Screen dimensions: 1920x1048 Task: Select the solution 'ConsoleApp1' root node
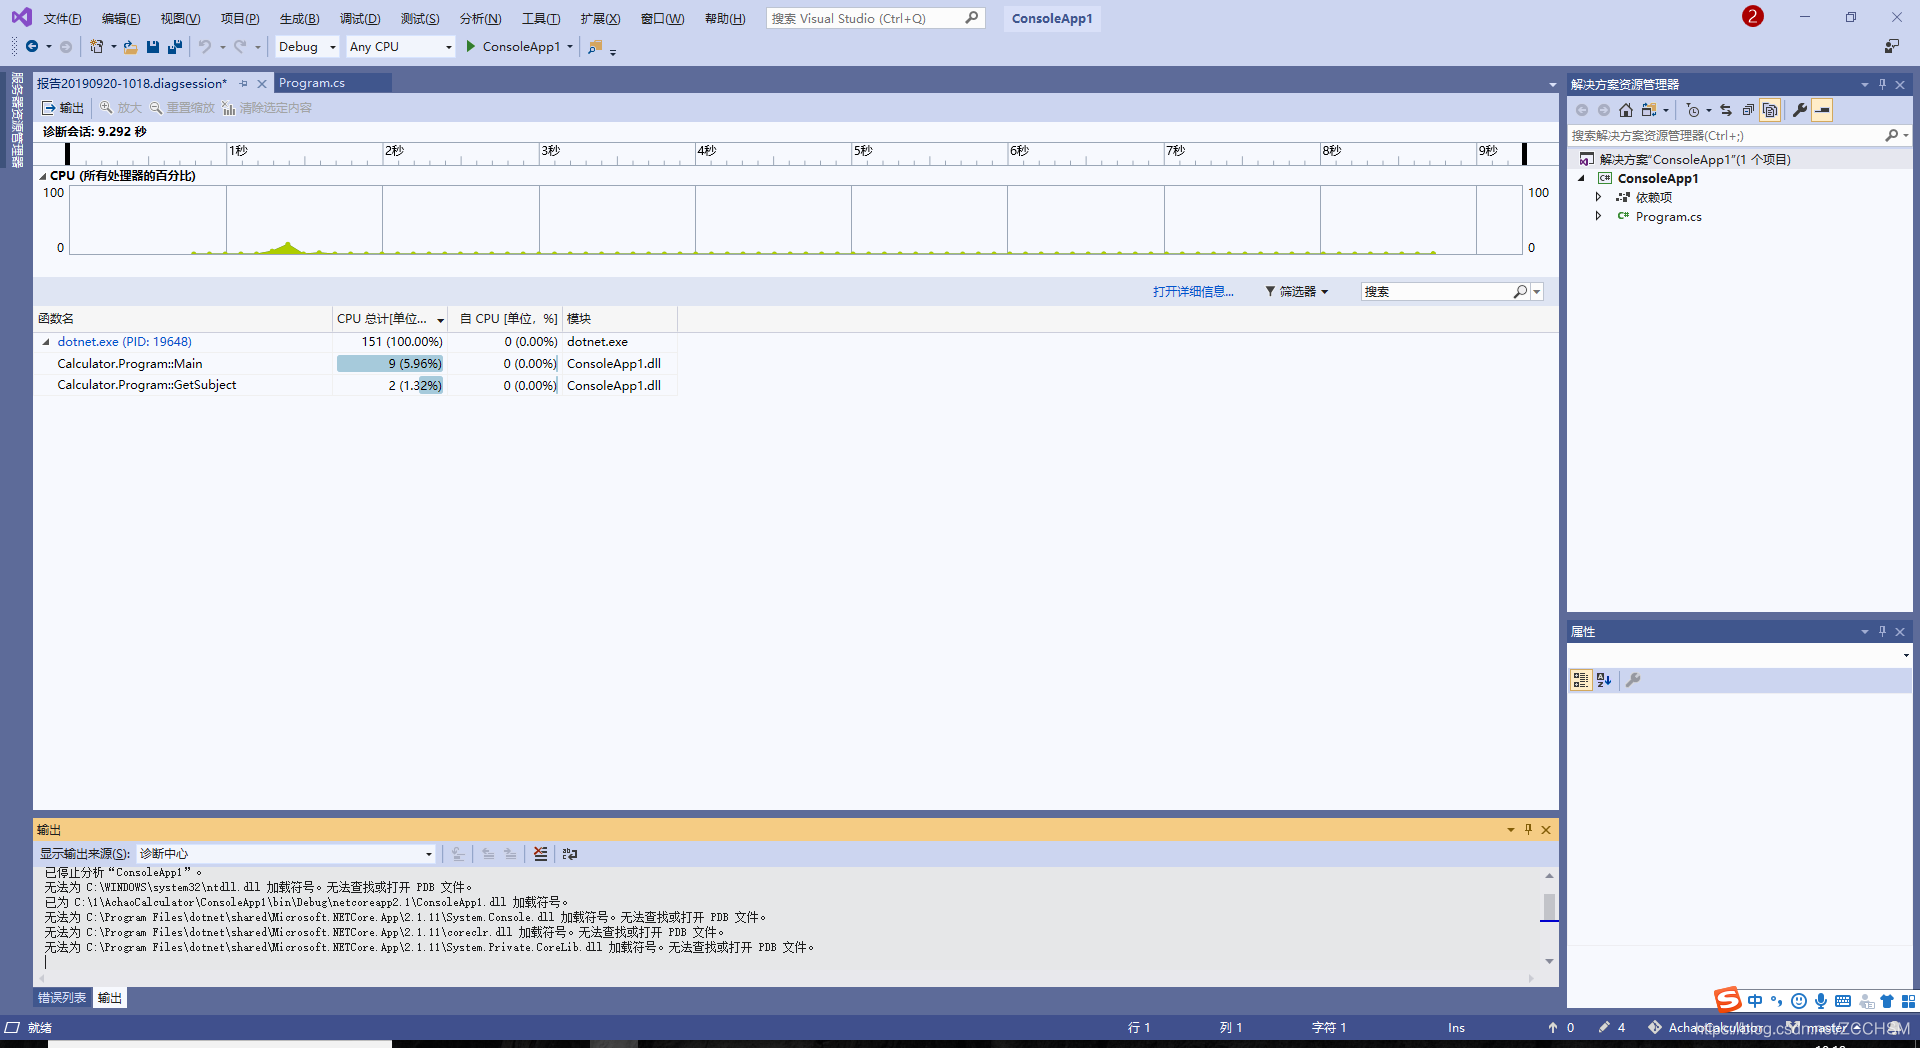click(x=1694, y=160)
